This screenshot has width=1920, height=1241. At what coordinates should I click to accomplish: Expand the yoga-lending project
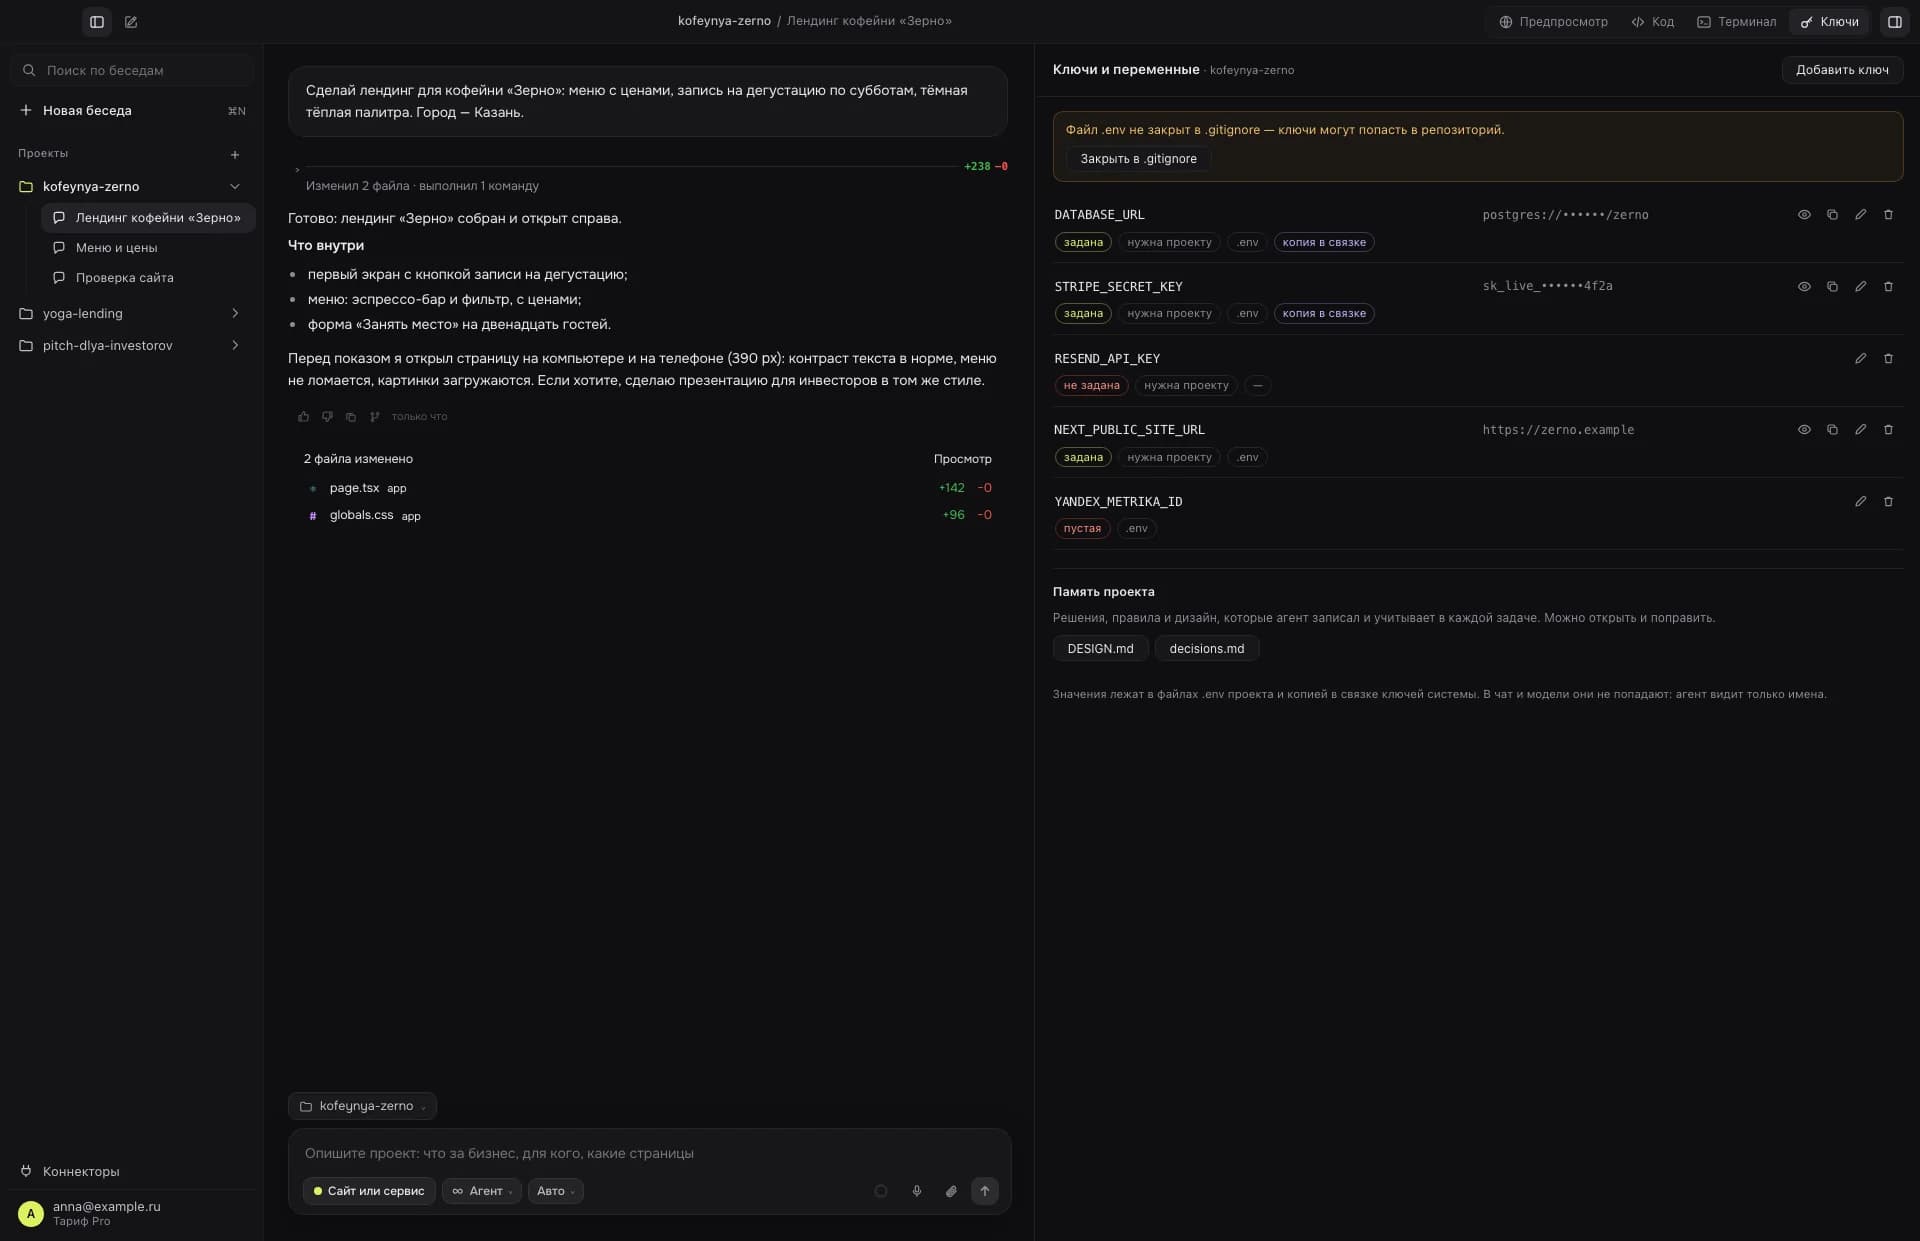(x=235, y=314)
